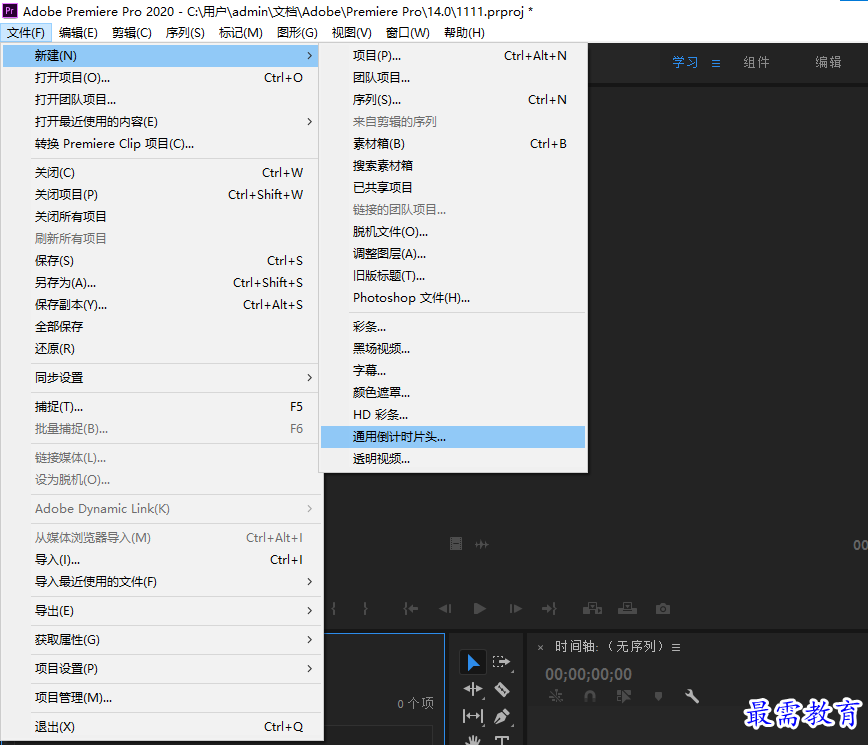Viewport: 868px width, 745px height.
Task: Choose 字幕... in New submenu
Action: (x=453, y=370)
